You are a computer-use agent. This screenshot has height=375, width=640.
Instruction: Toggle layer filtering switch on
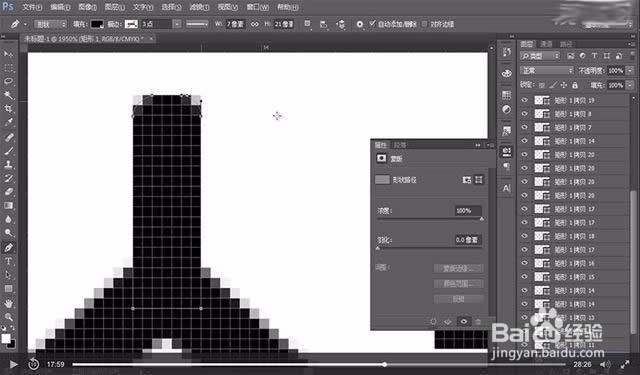pyautogui.click(x=632, y=56)
